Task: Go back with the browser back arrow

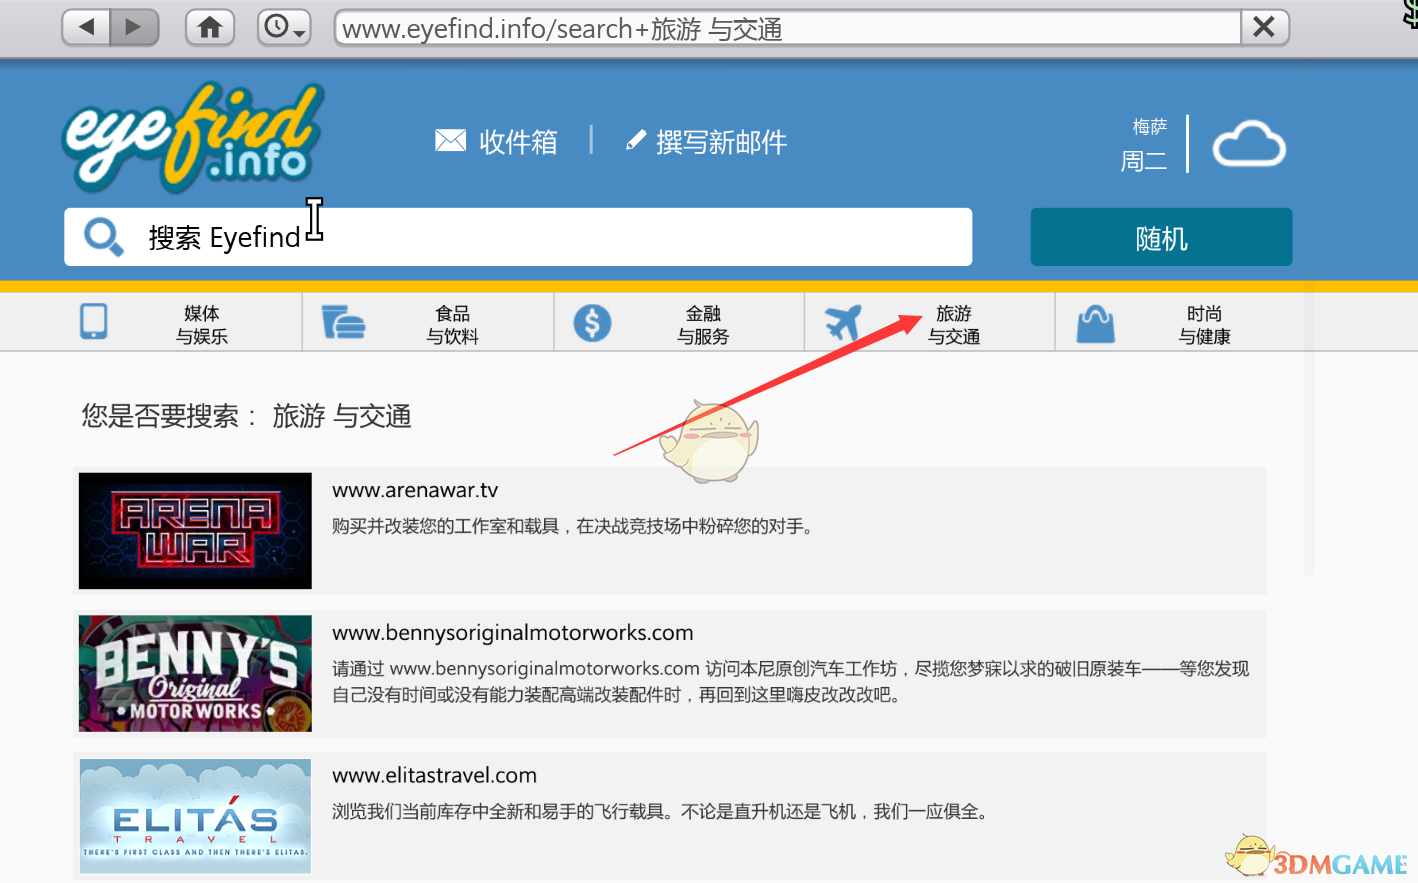Action: (x=86, y=27)
